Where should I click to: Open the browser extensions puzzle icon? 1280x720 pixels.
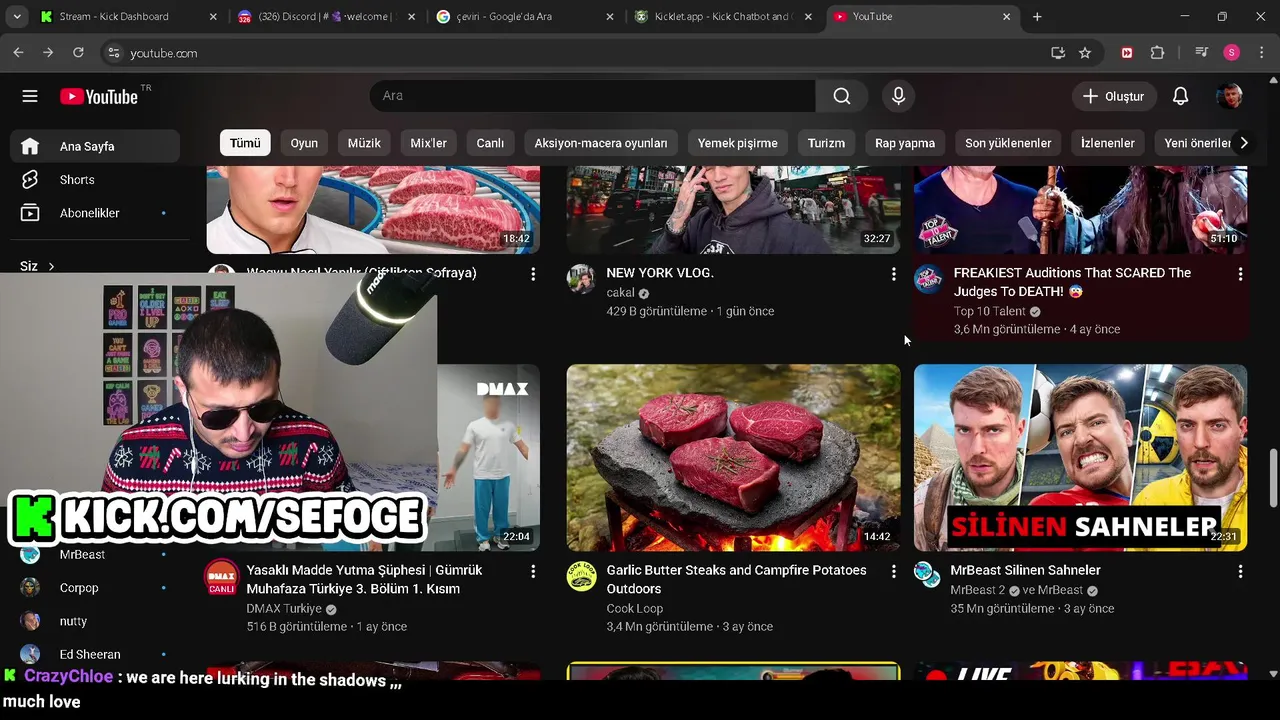click(x=1158, y=53)
